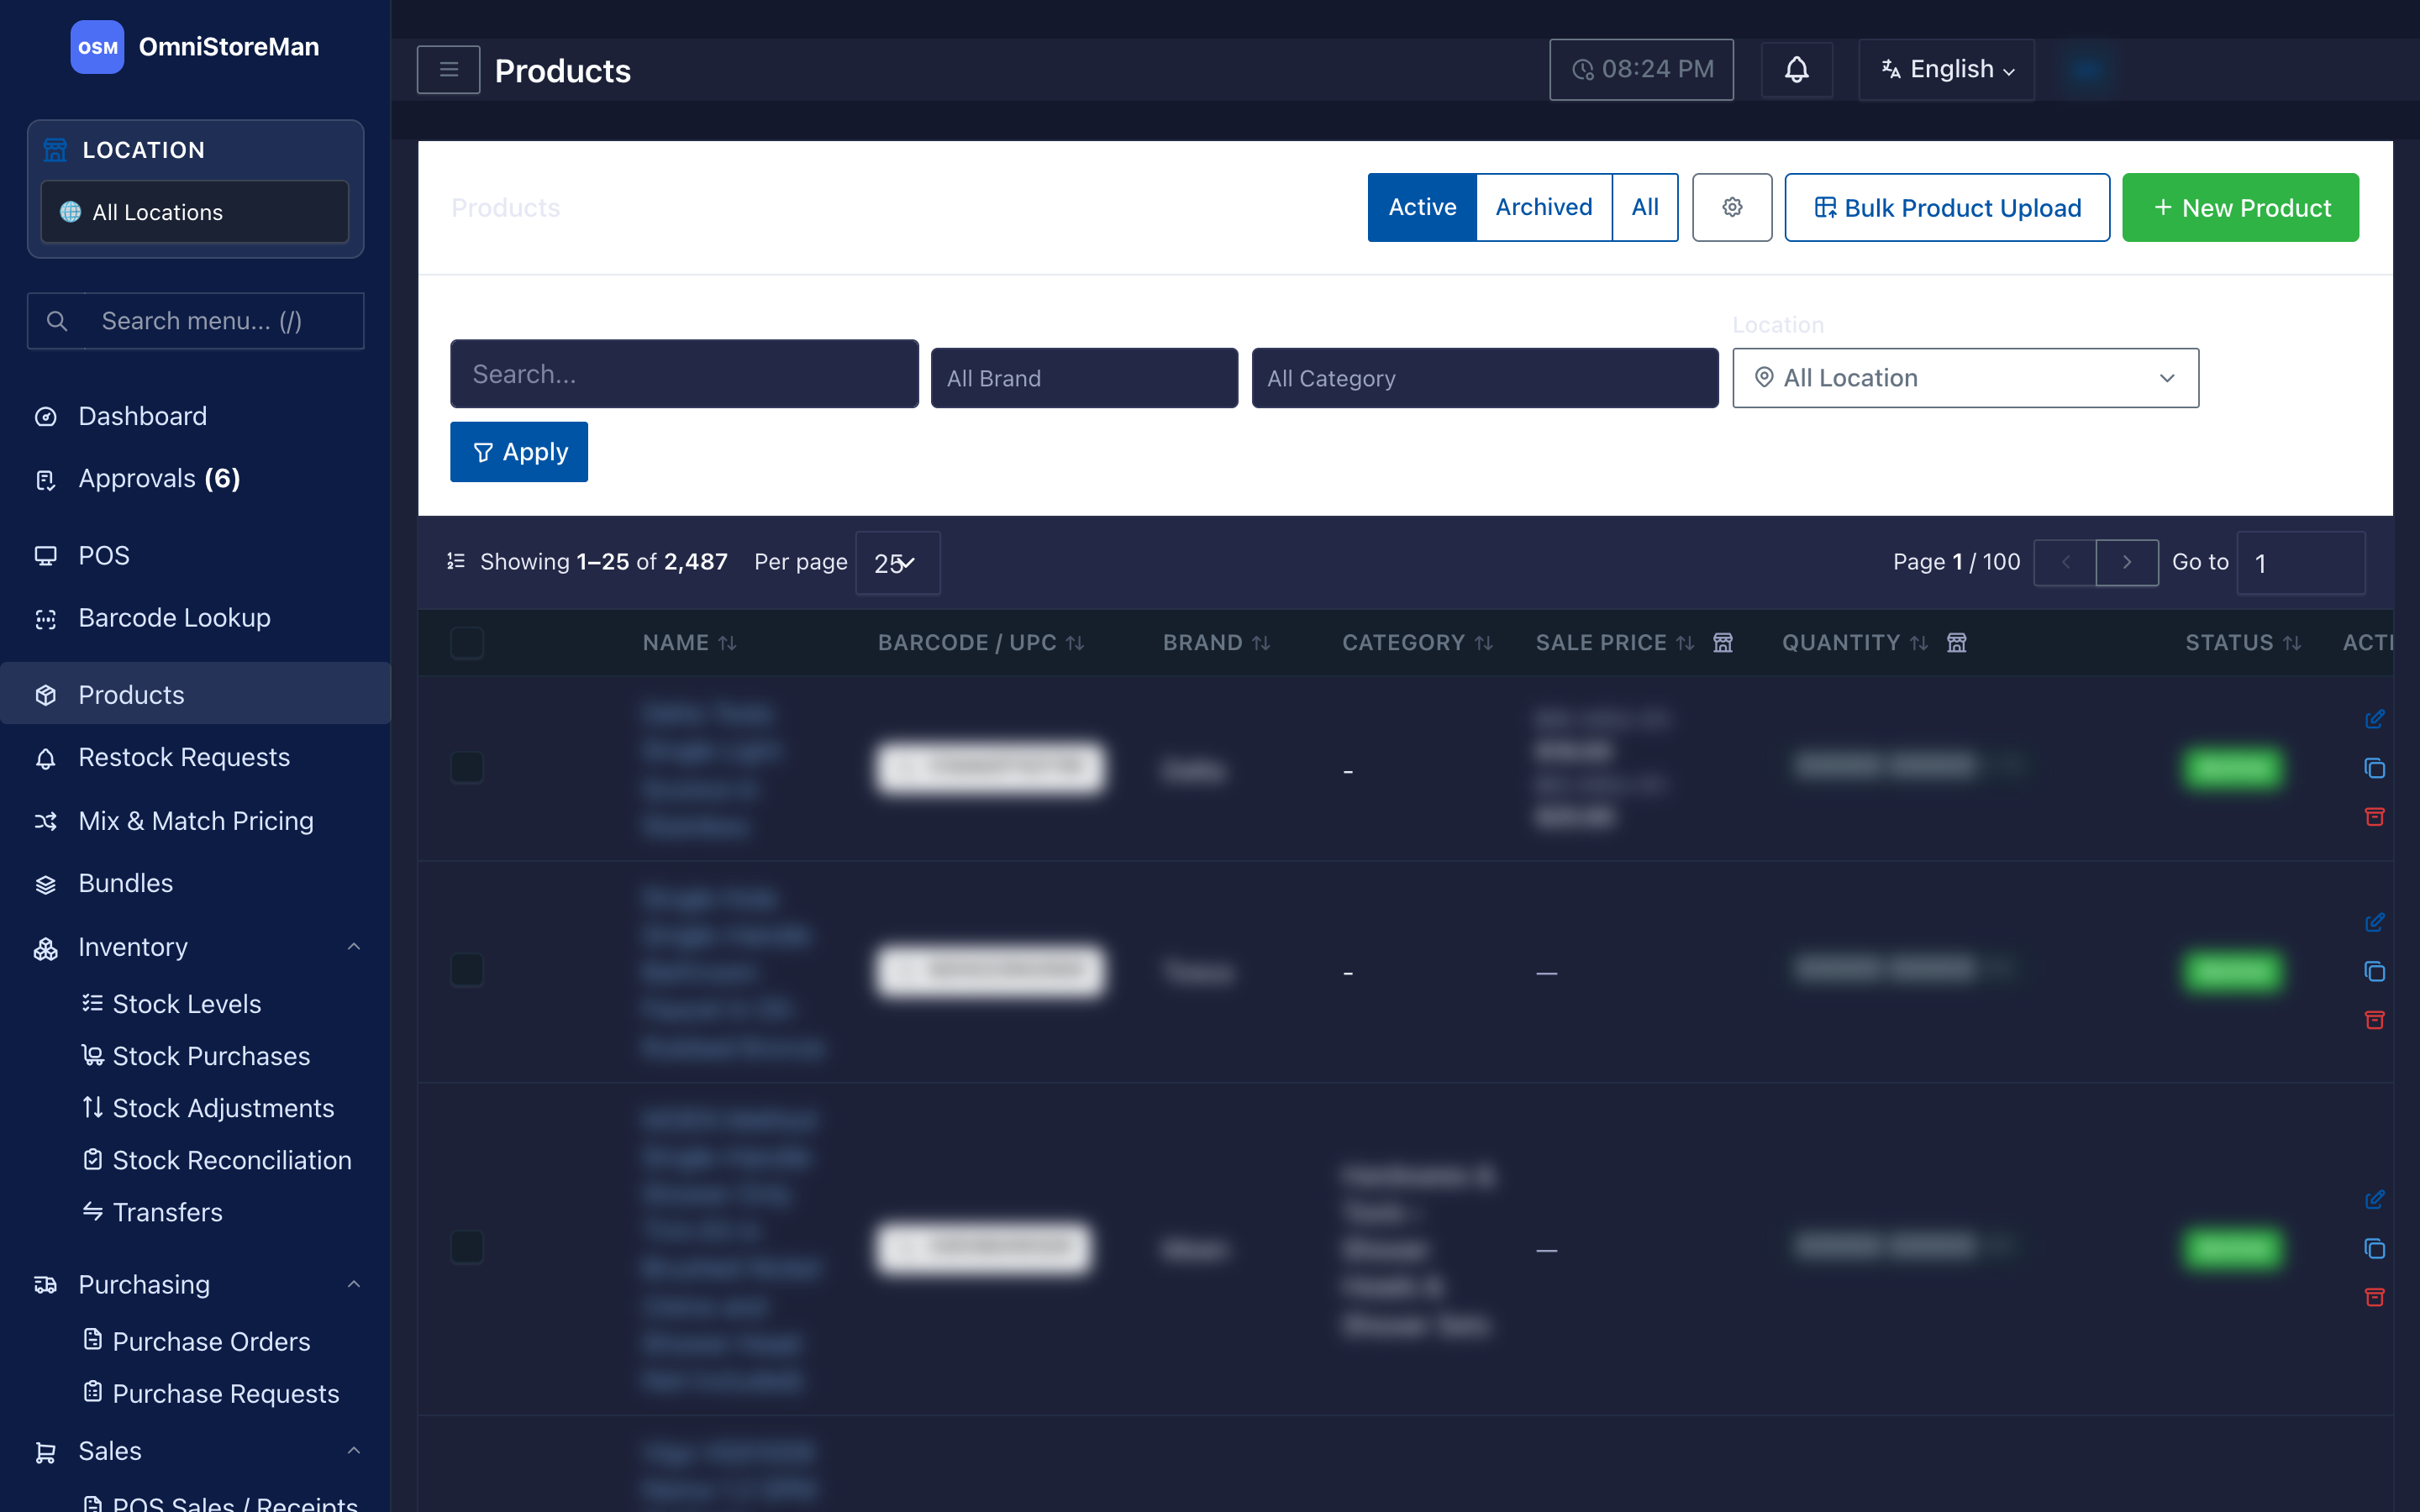The image size is (2420, 1512).
Task: Click the Apply filter button
Action: [518, 452]
